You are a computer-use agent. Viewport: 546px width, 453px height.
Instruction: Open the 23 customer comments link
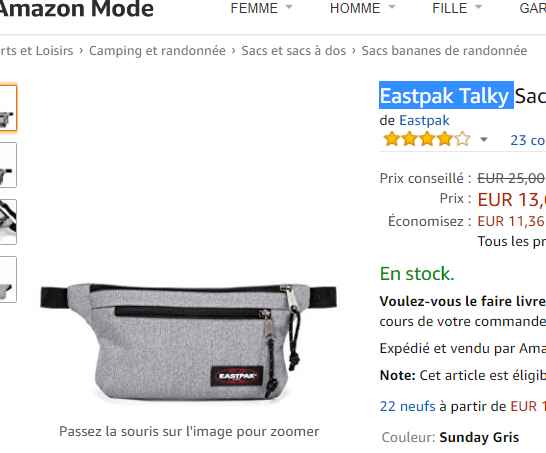528,140
